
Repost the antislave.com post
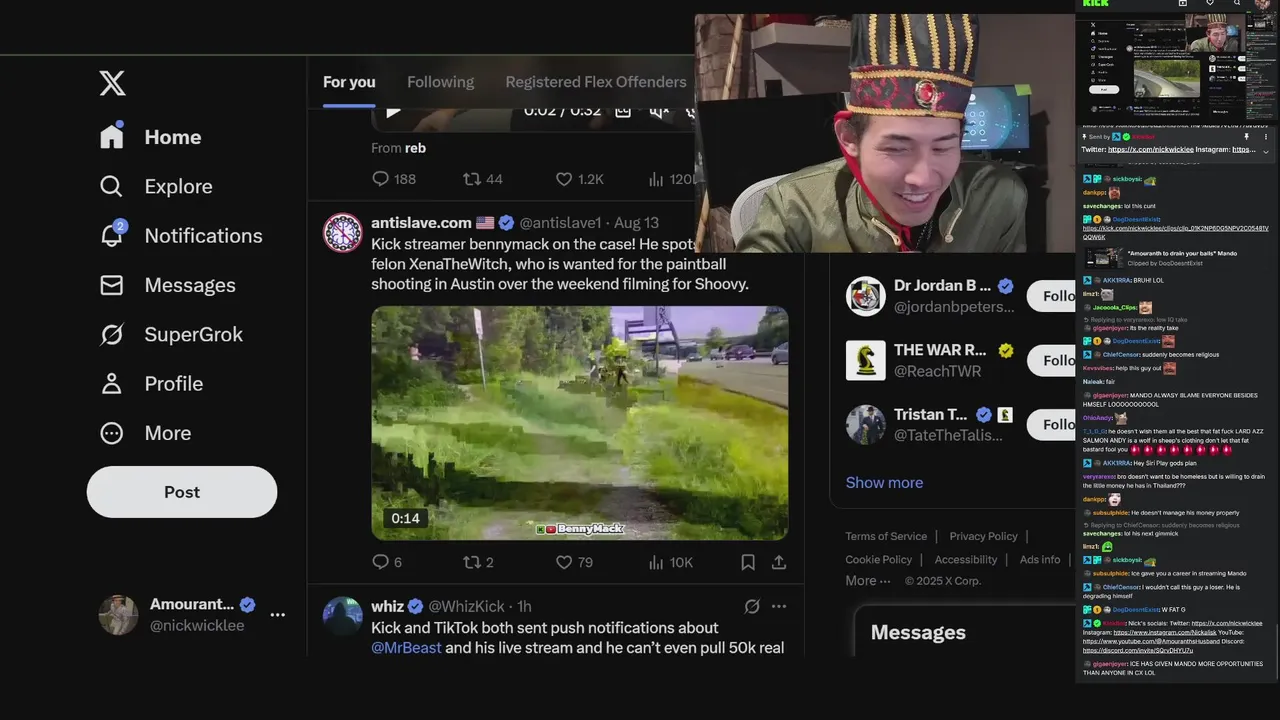pyautogui.click(x=470, y=562)
